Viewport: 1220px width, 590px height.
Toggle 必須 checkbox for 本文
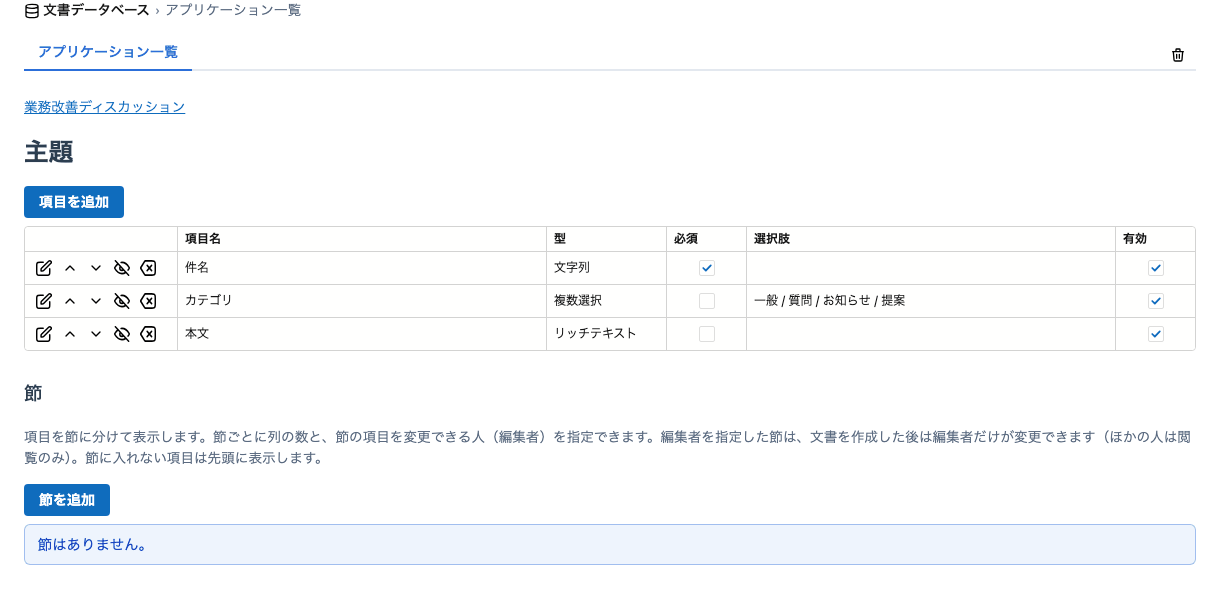coord(707,334)
